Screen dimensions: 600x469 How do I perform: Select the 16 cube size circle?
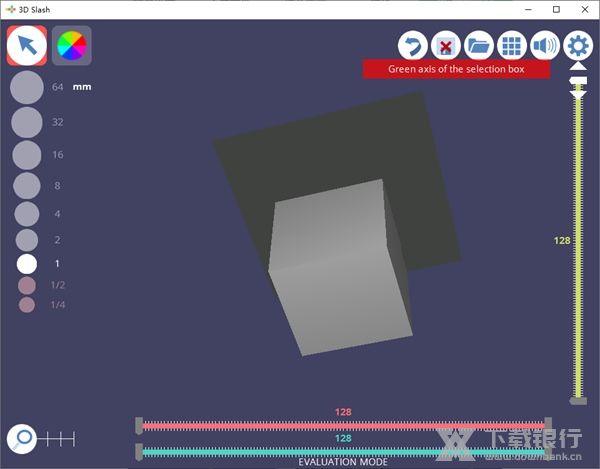click(x=27, y=155)
